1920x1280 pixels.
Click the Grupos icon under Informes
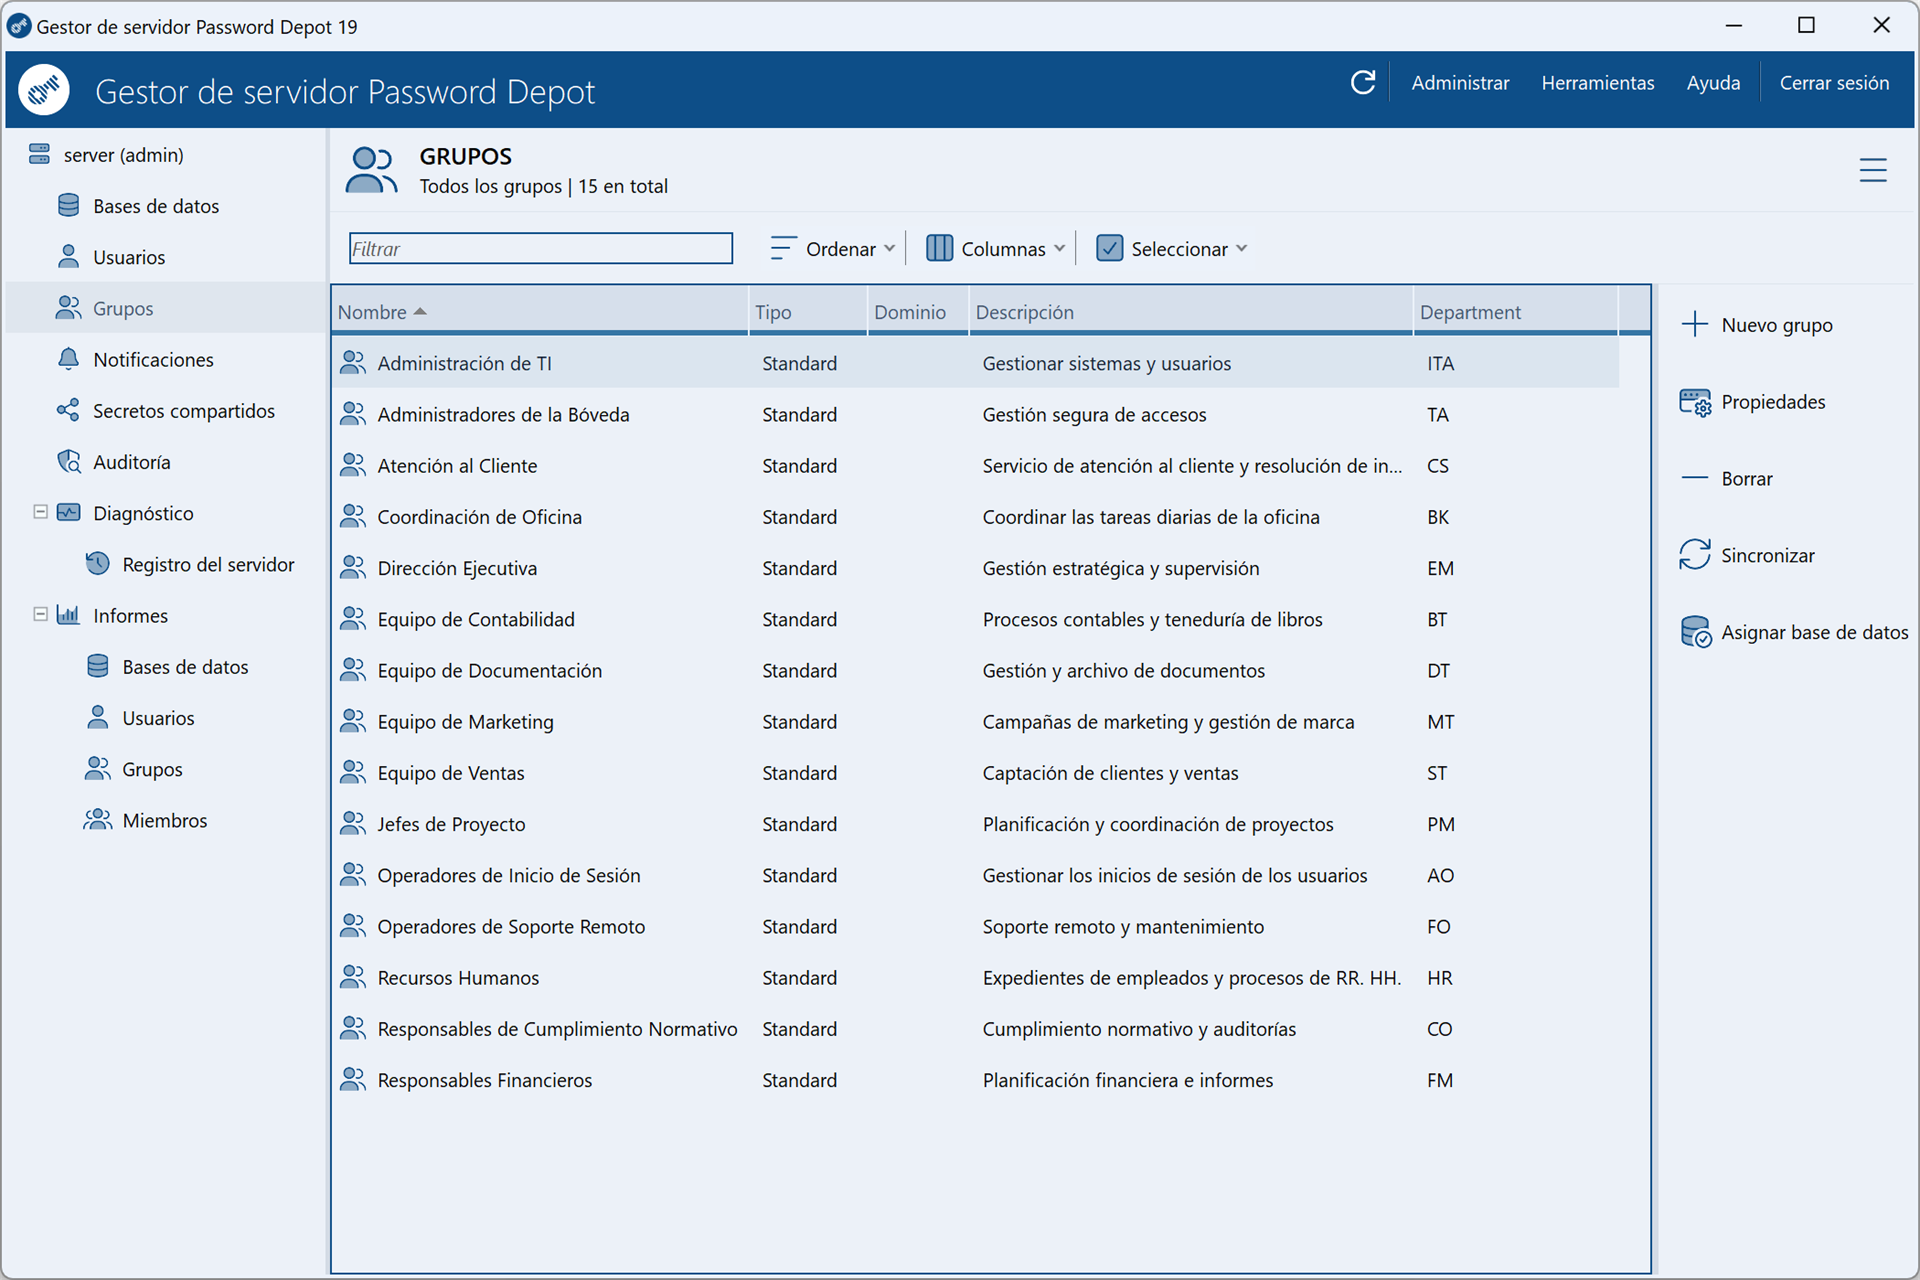(x=97, y=769)
